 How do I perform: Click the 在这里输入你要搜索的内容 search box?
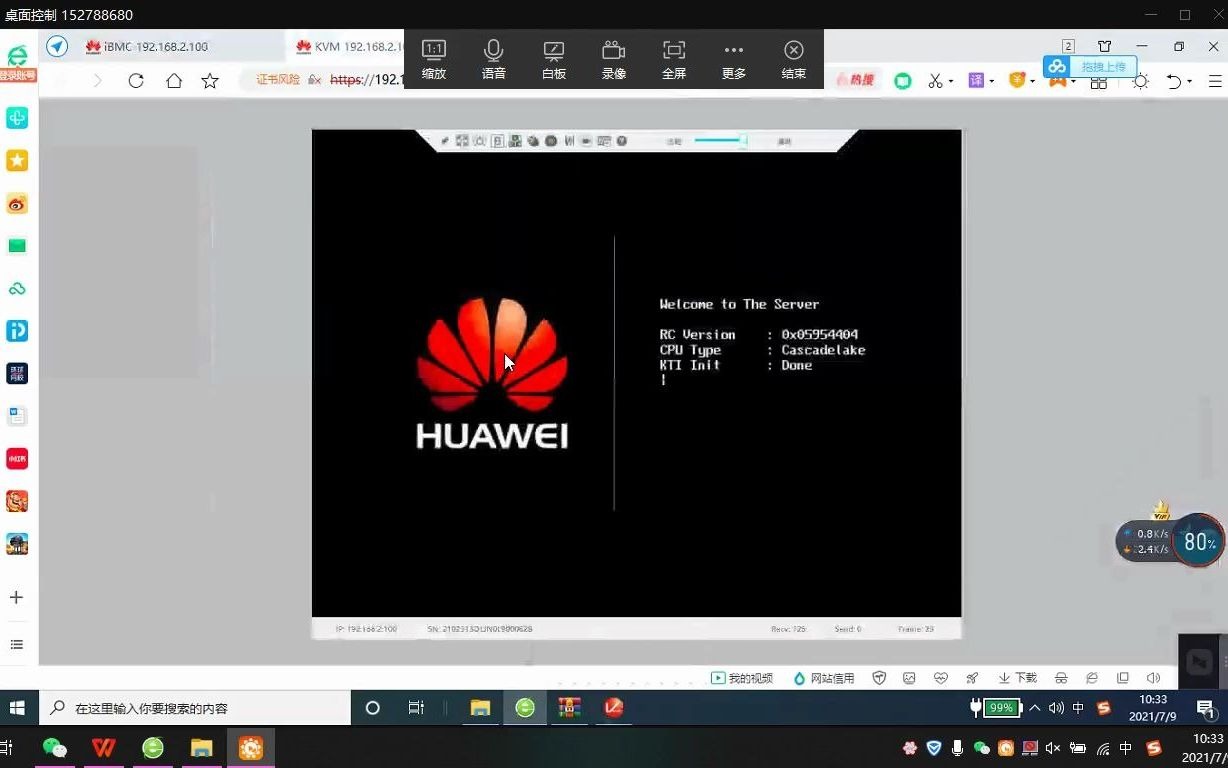195,708
